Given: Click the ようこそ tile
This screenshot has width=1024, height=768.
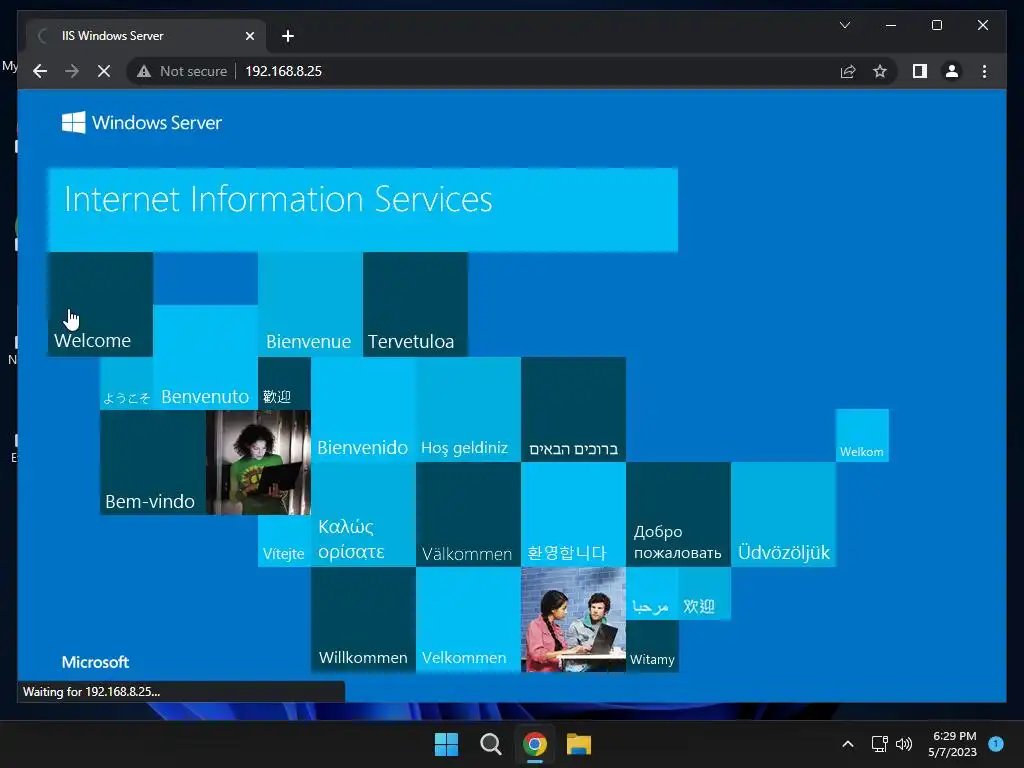Looking at the screenshot, I should 127,383.
